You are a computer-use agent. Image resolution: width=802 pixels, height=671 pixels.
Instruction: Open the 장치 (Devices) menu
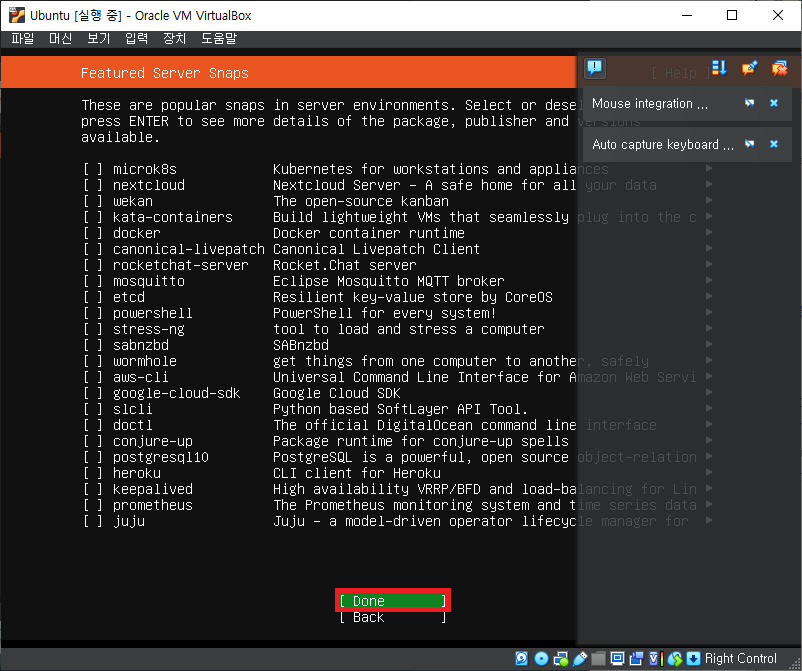click(x=174, y=38)
